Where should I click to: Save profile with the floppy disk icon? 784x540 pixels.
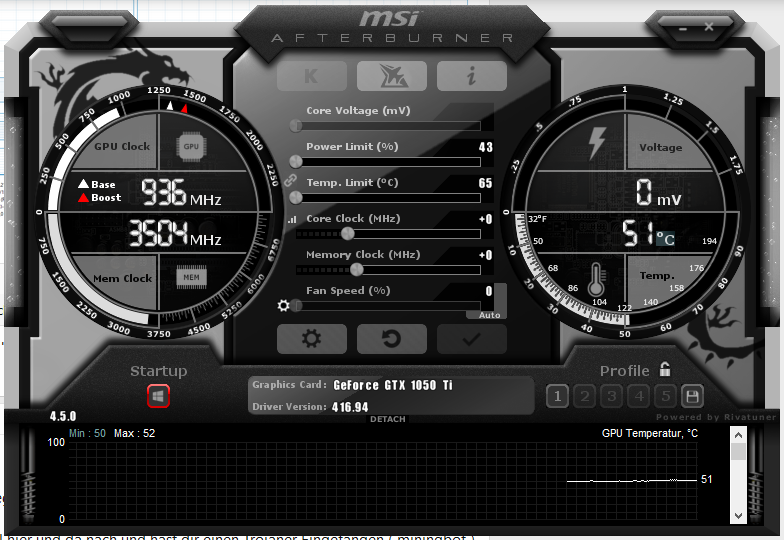coord(692,396)
